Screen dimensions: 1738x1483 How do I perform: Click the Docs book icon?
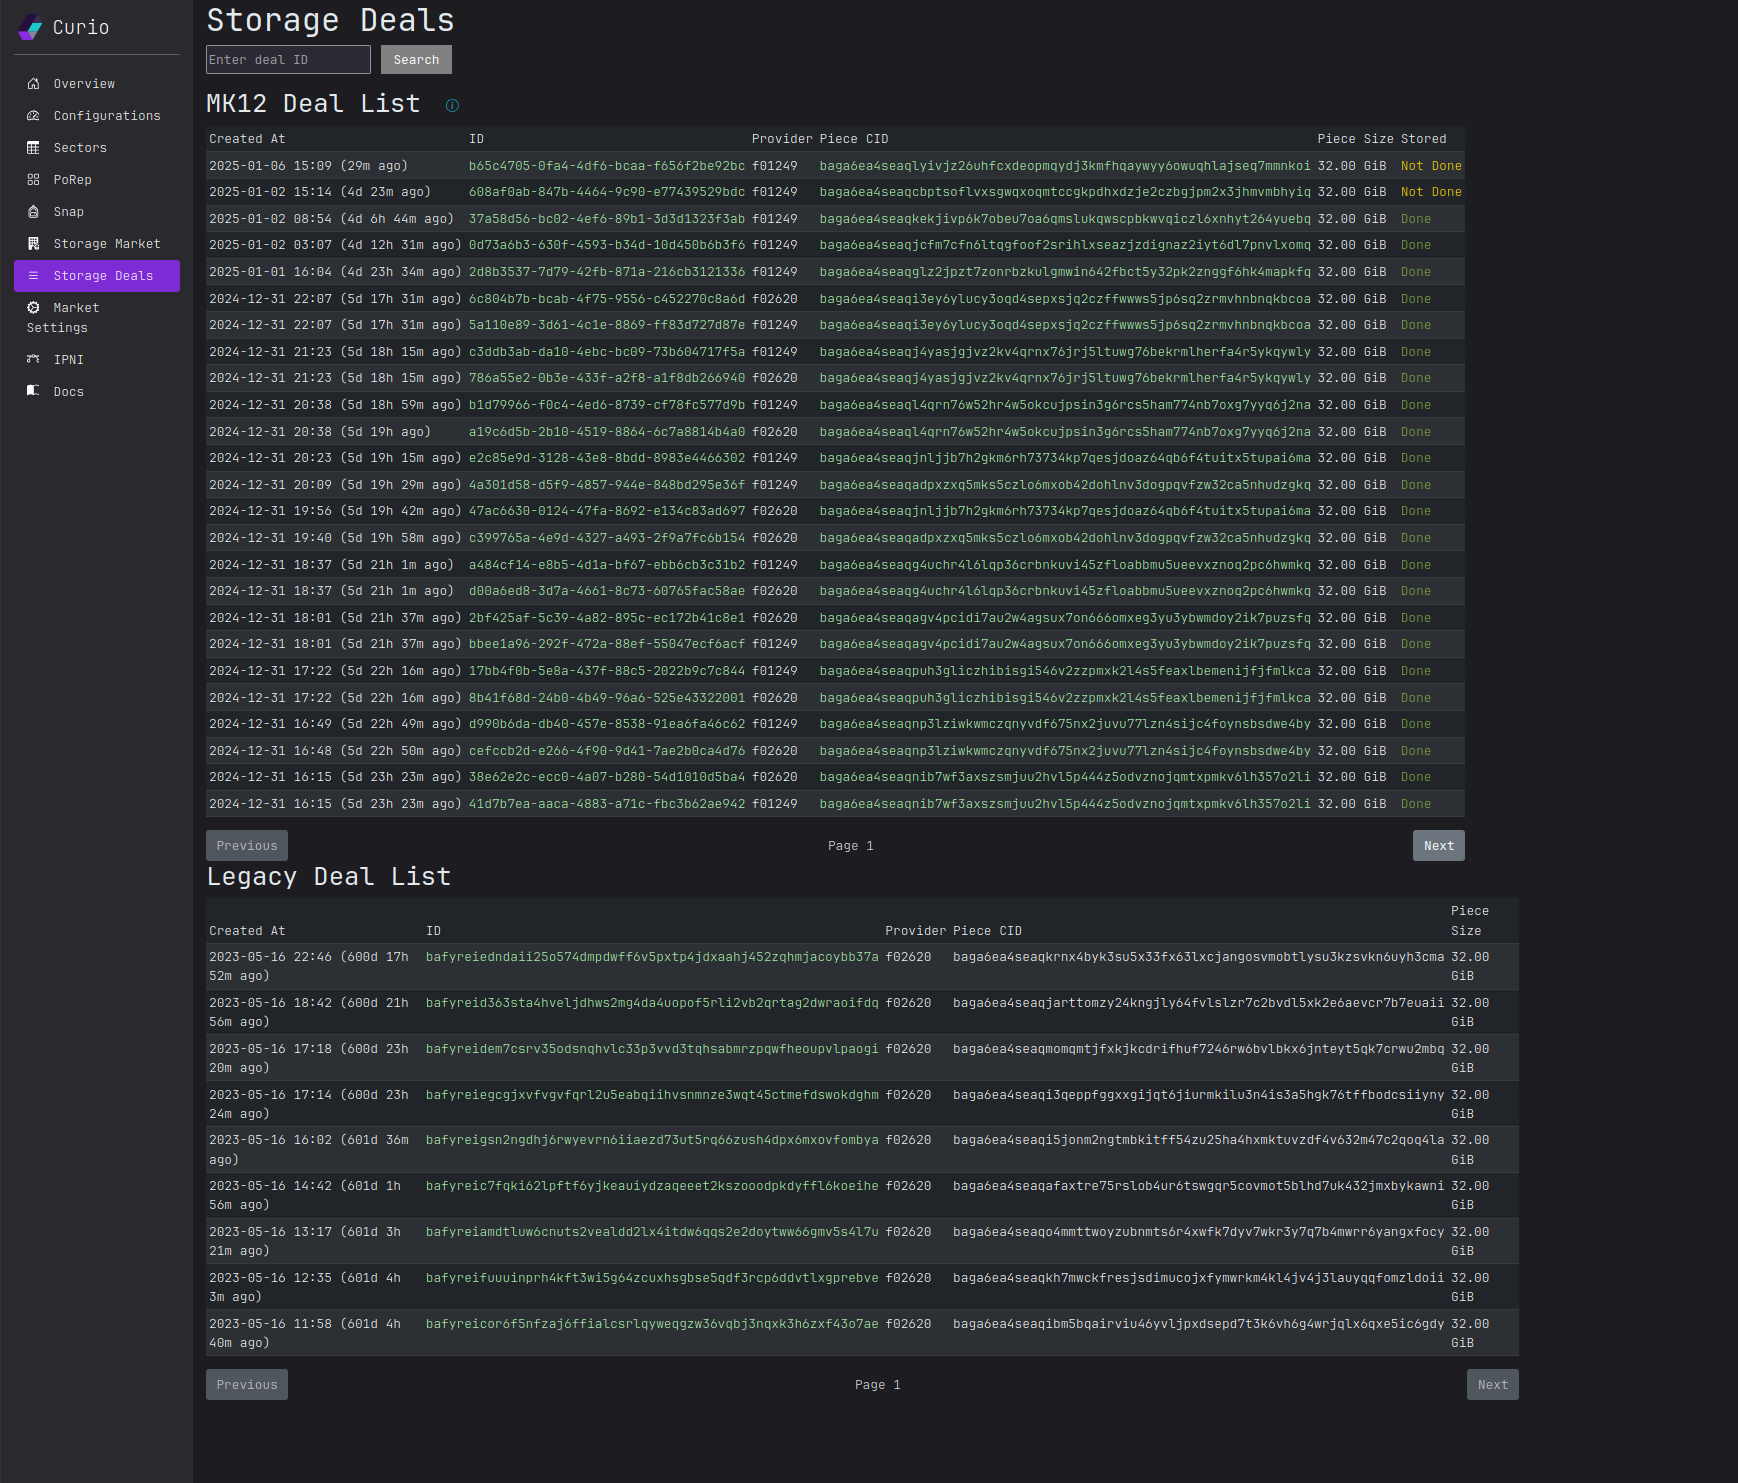click(33, 391)
